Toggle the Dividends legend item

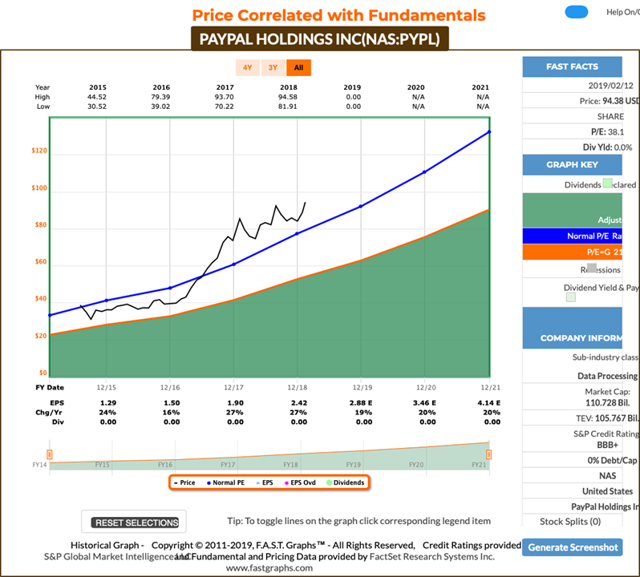[345, 482]
